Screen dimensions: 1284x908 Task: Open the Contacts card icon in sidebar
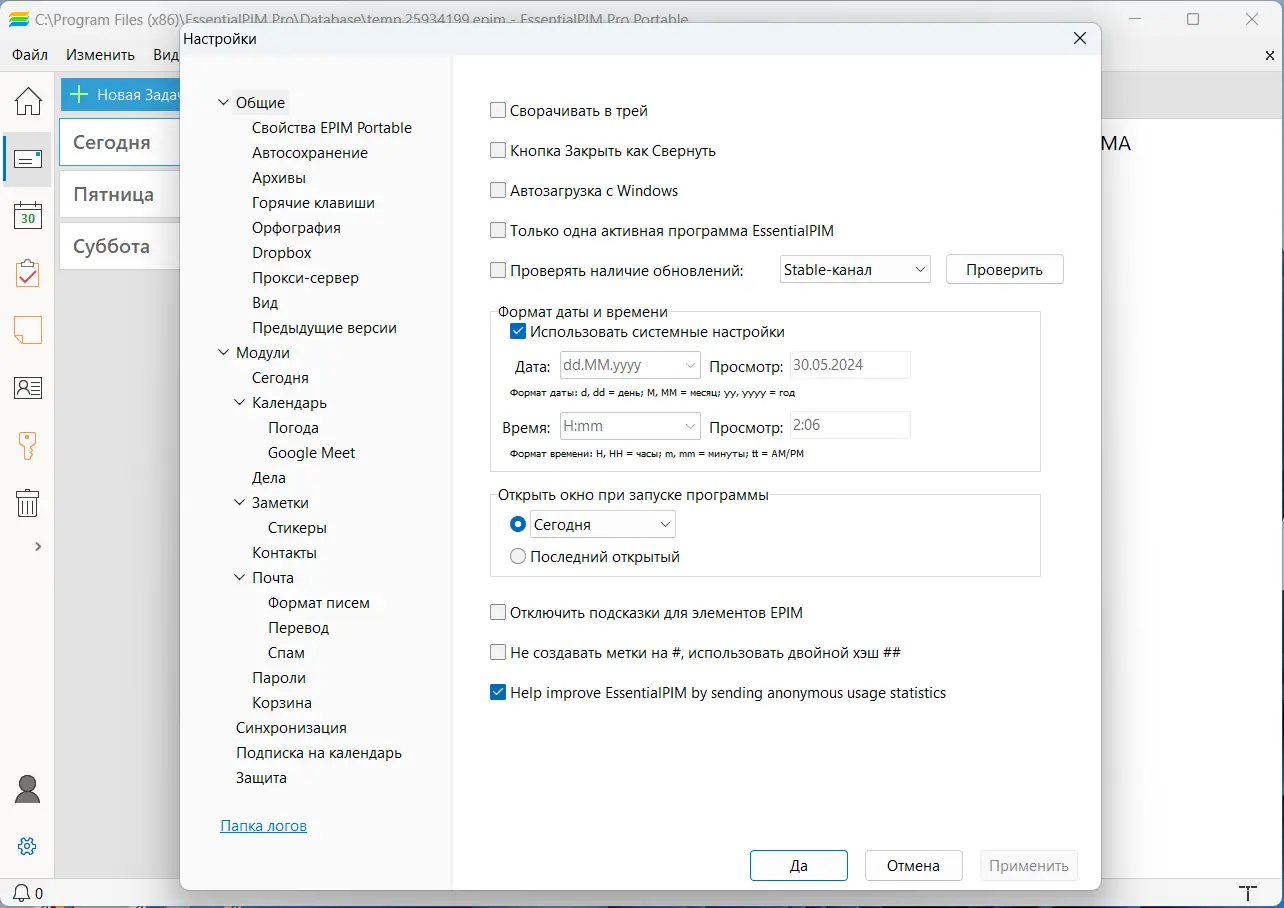pyautogui.click(x=28, y=388)
